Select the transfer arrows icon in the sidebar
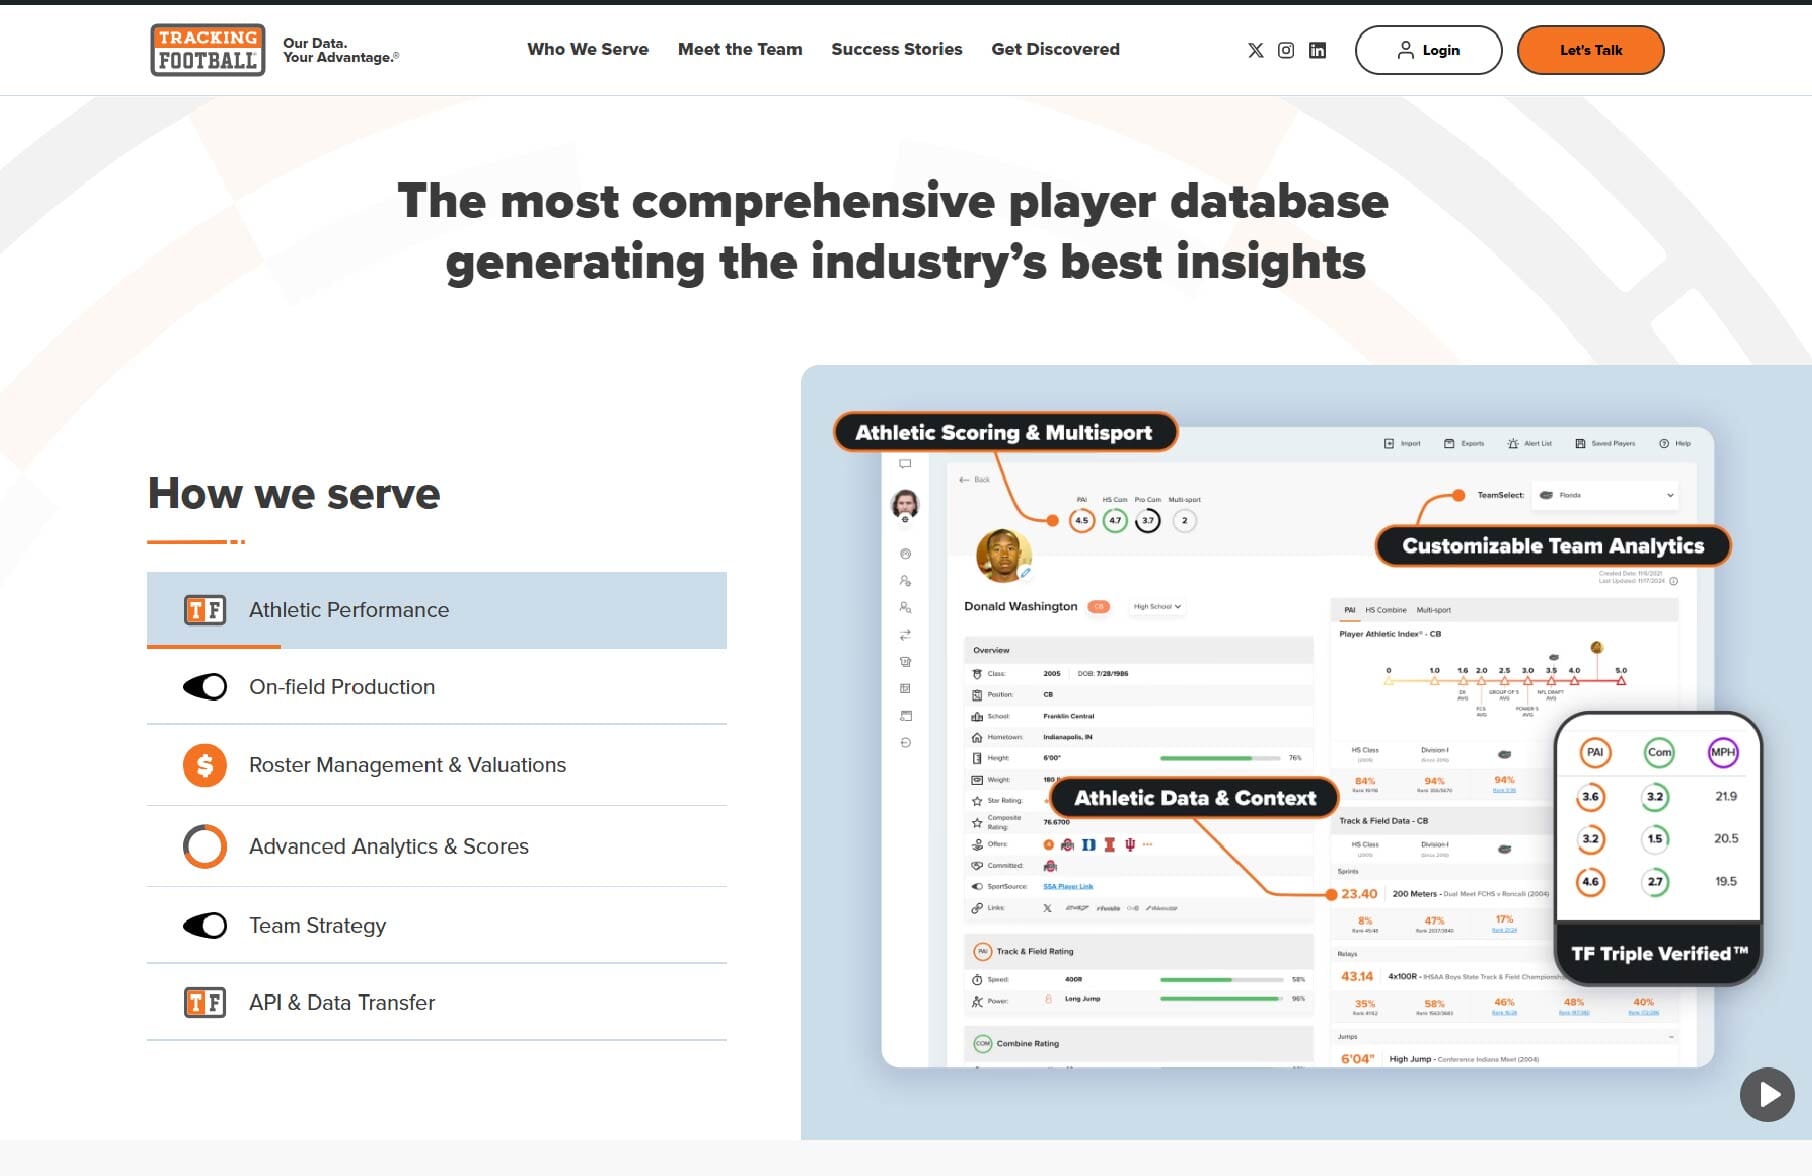The height and width of the screenshot is (1176, 1812). click(905, 633)
